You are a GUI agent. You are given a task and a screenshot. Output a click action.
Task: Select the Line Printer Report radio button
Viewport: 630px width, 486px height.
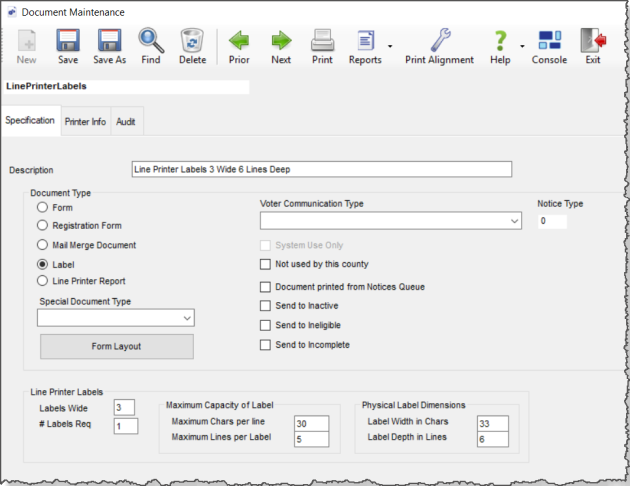[x=43, y=282]
